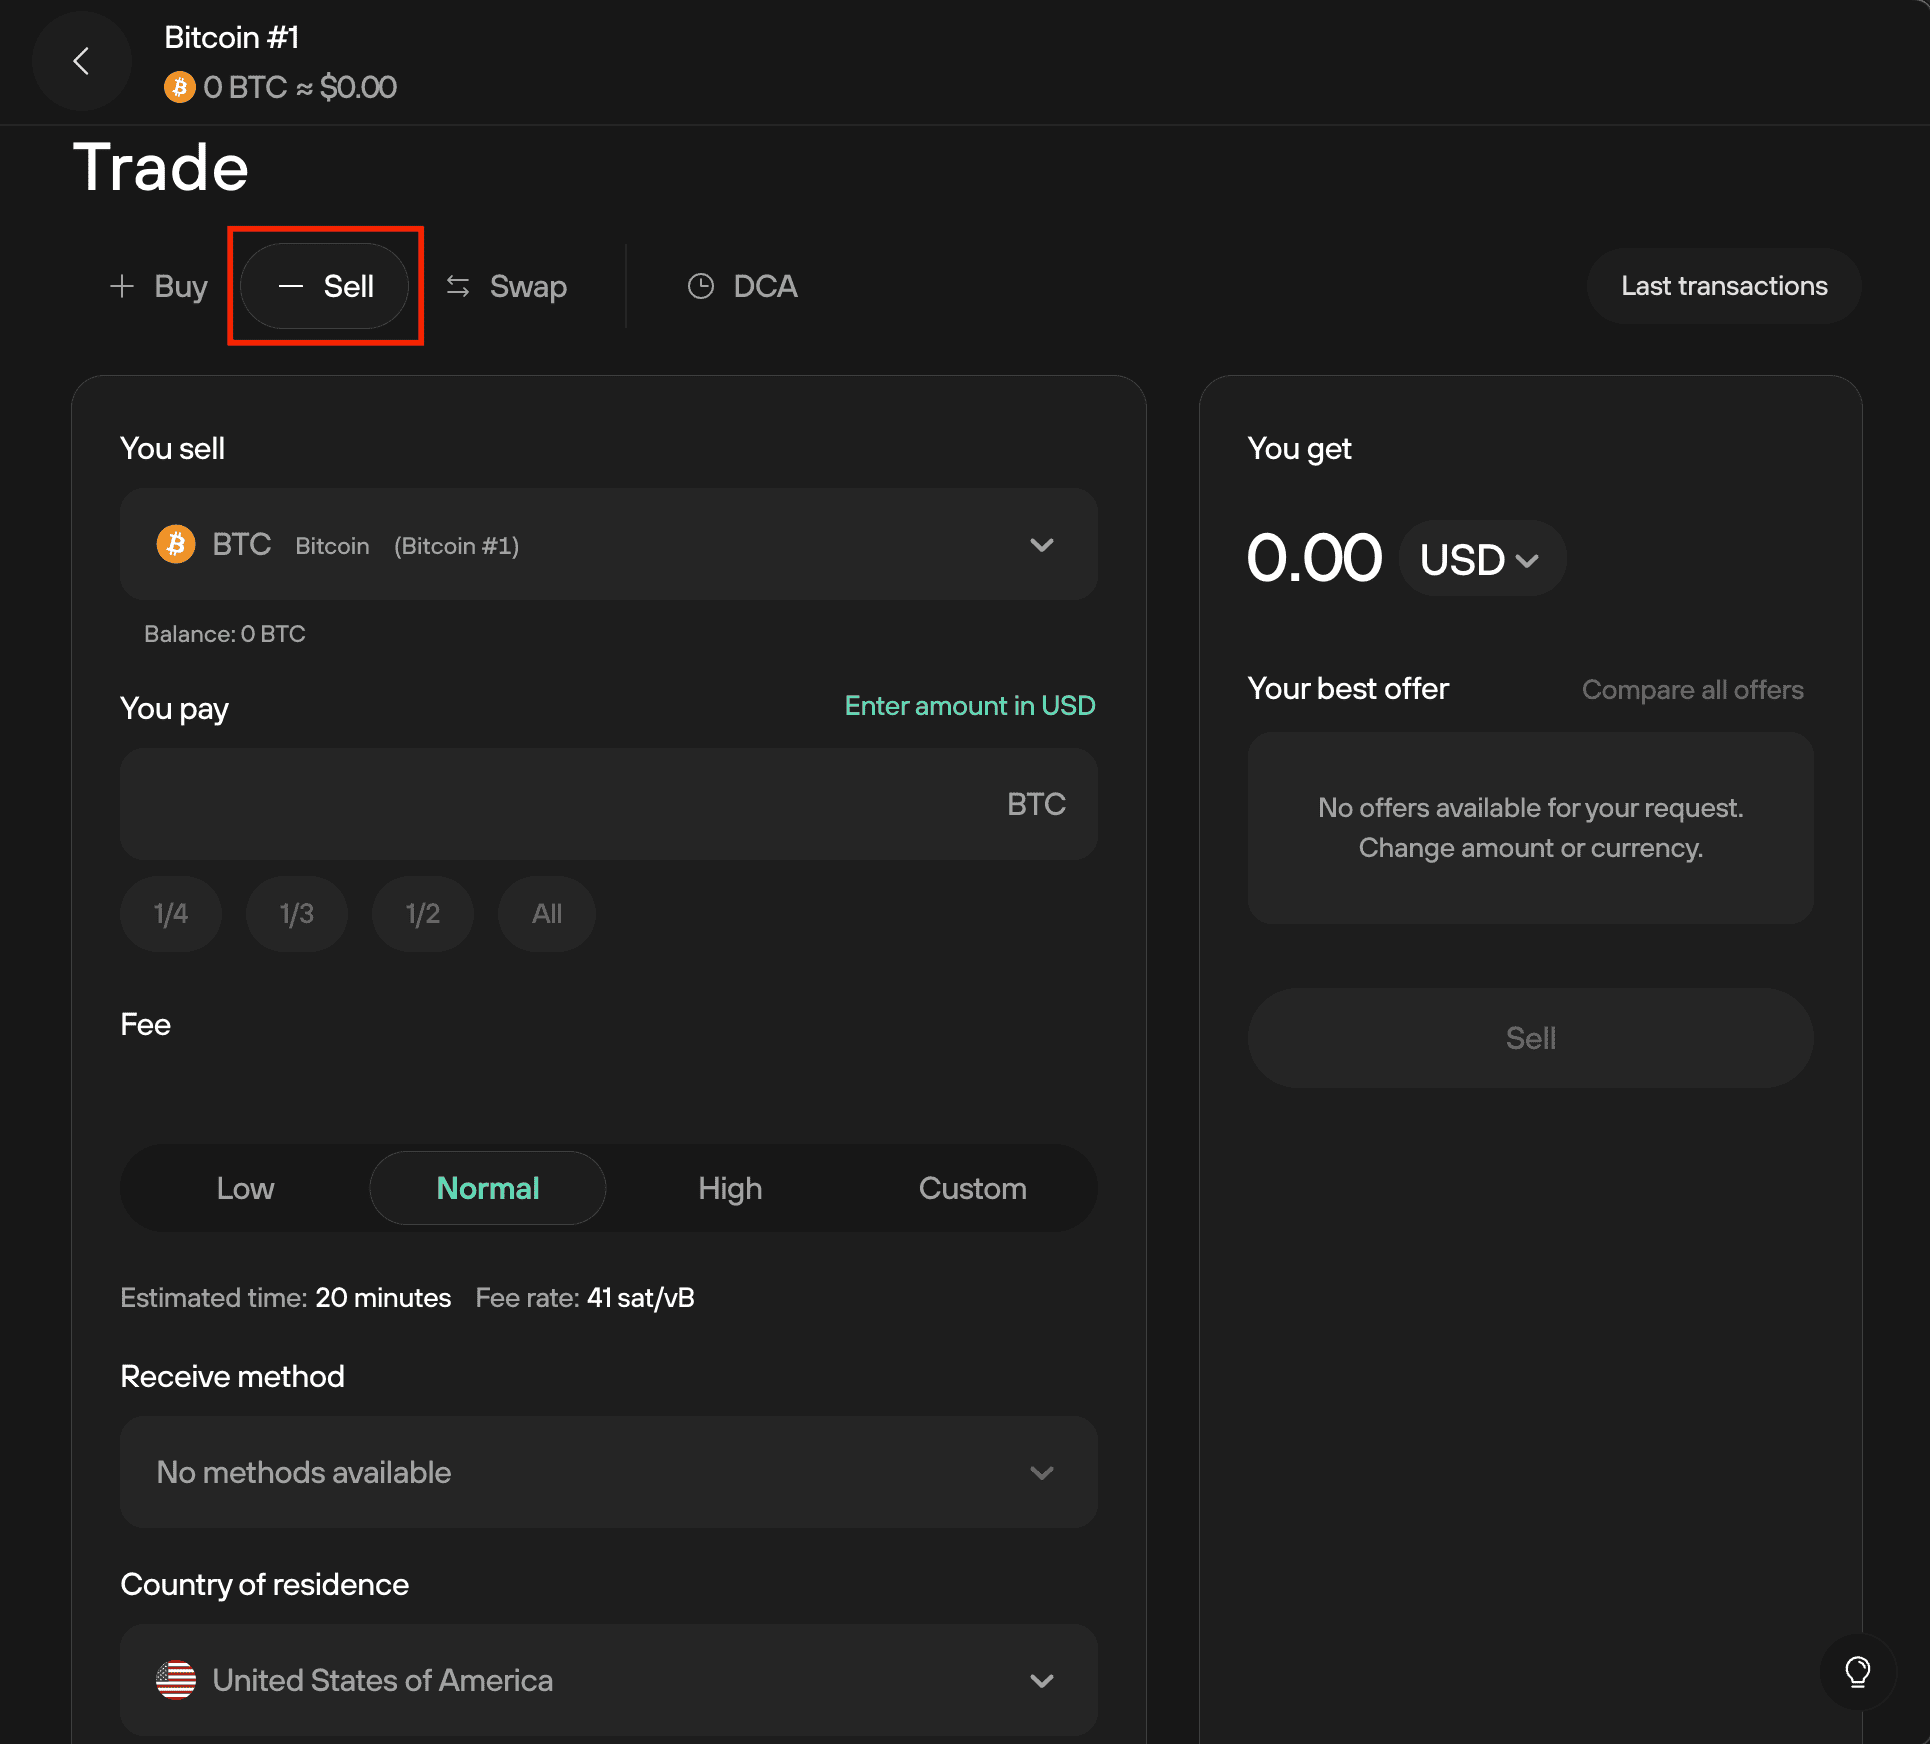
Task: Open the Swap tab
Action: point(506,286)
